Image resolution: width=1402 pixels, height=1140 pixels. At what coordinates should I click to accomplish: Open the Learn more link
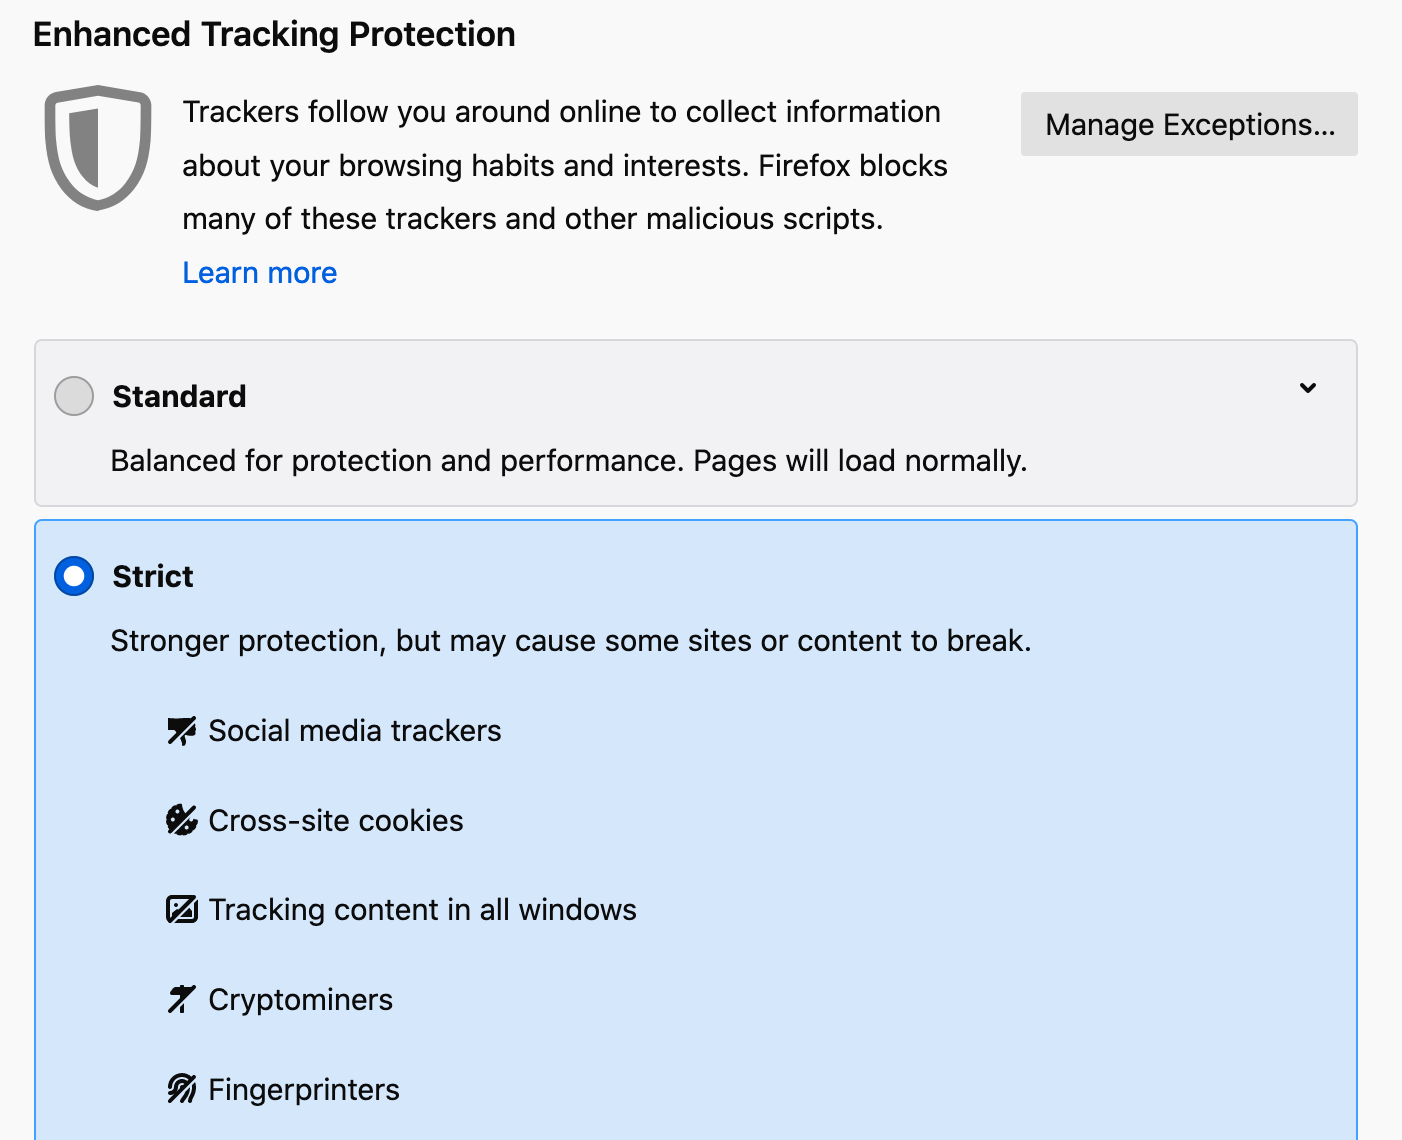[x=259, y=272]
